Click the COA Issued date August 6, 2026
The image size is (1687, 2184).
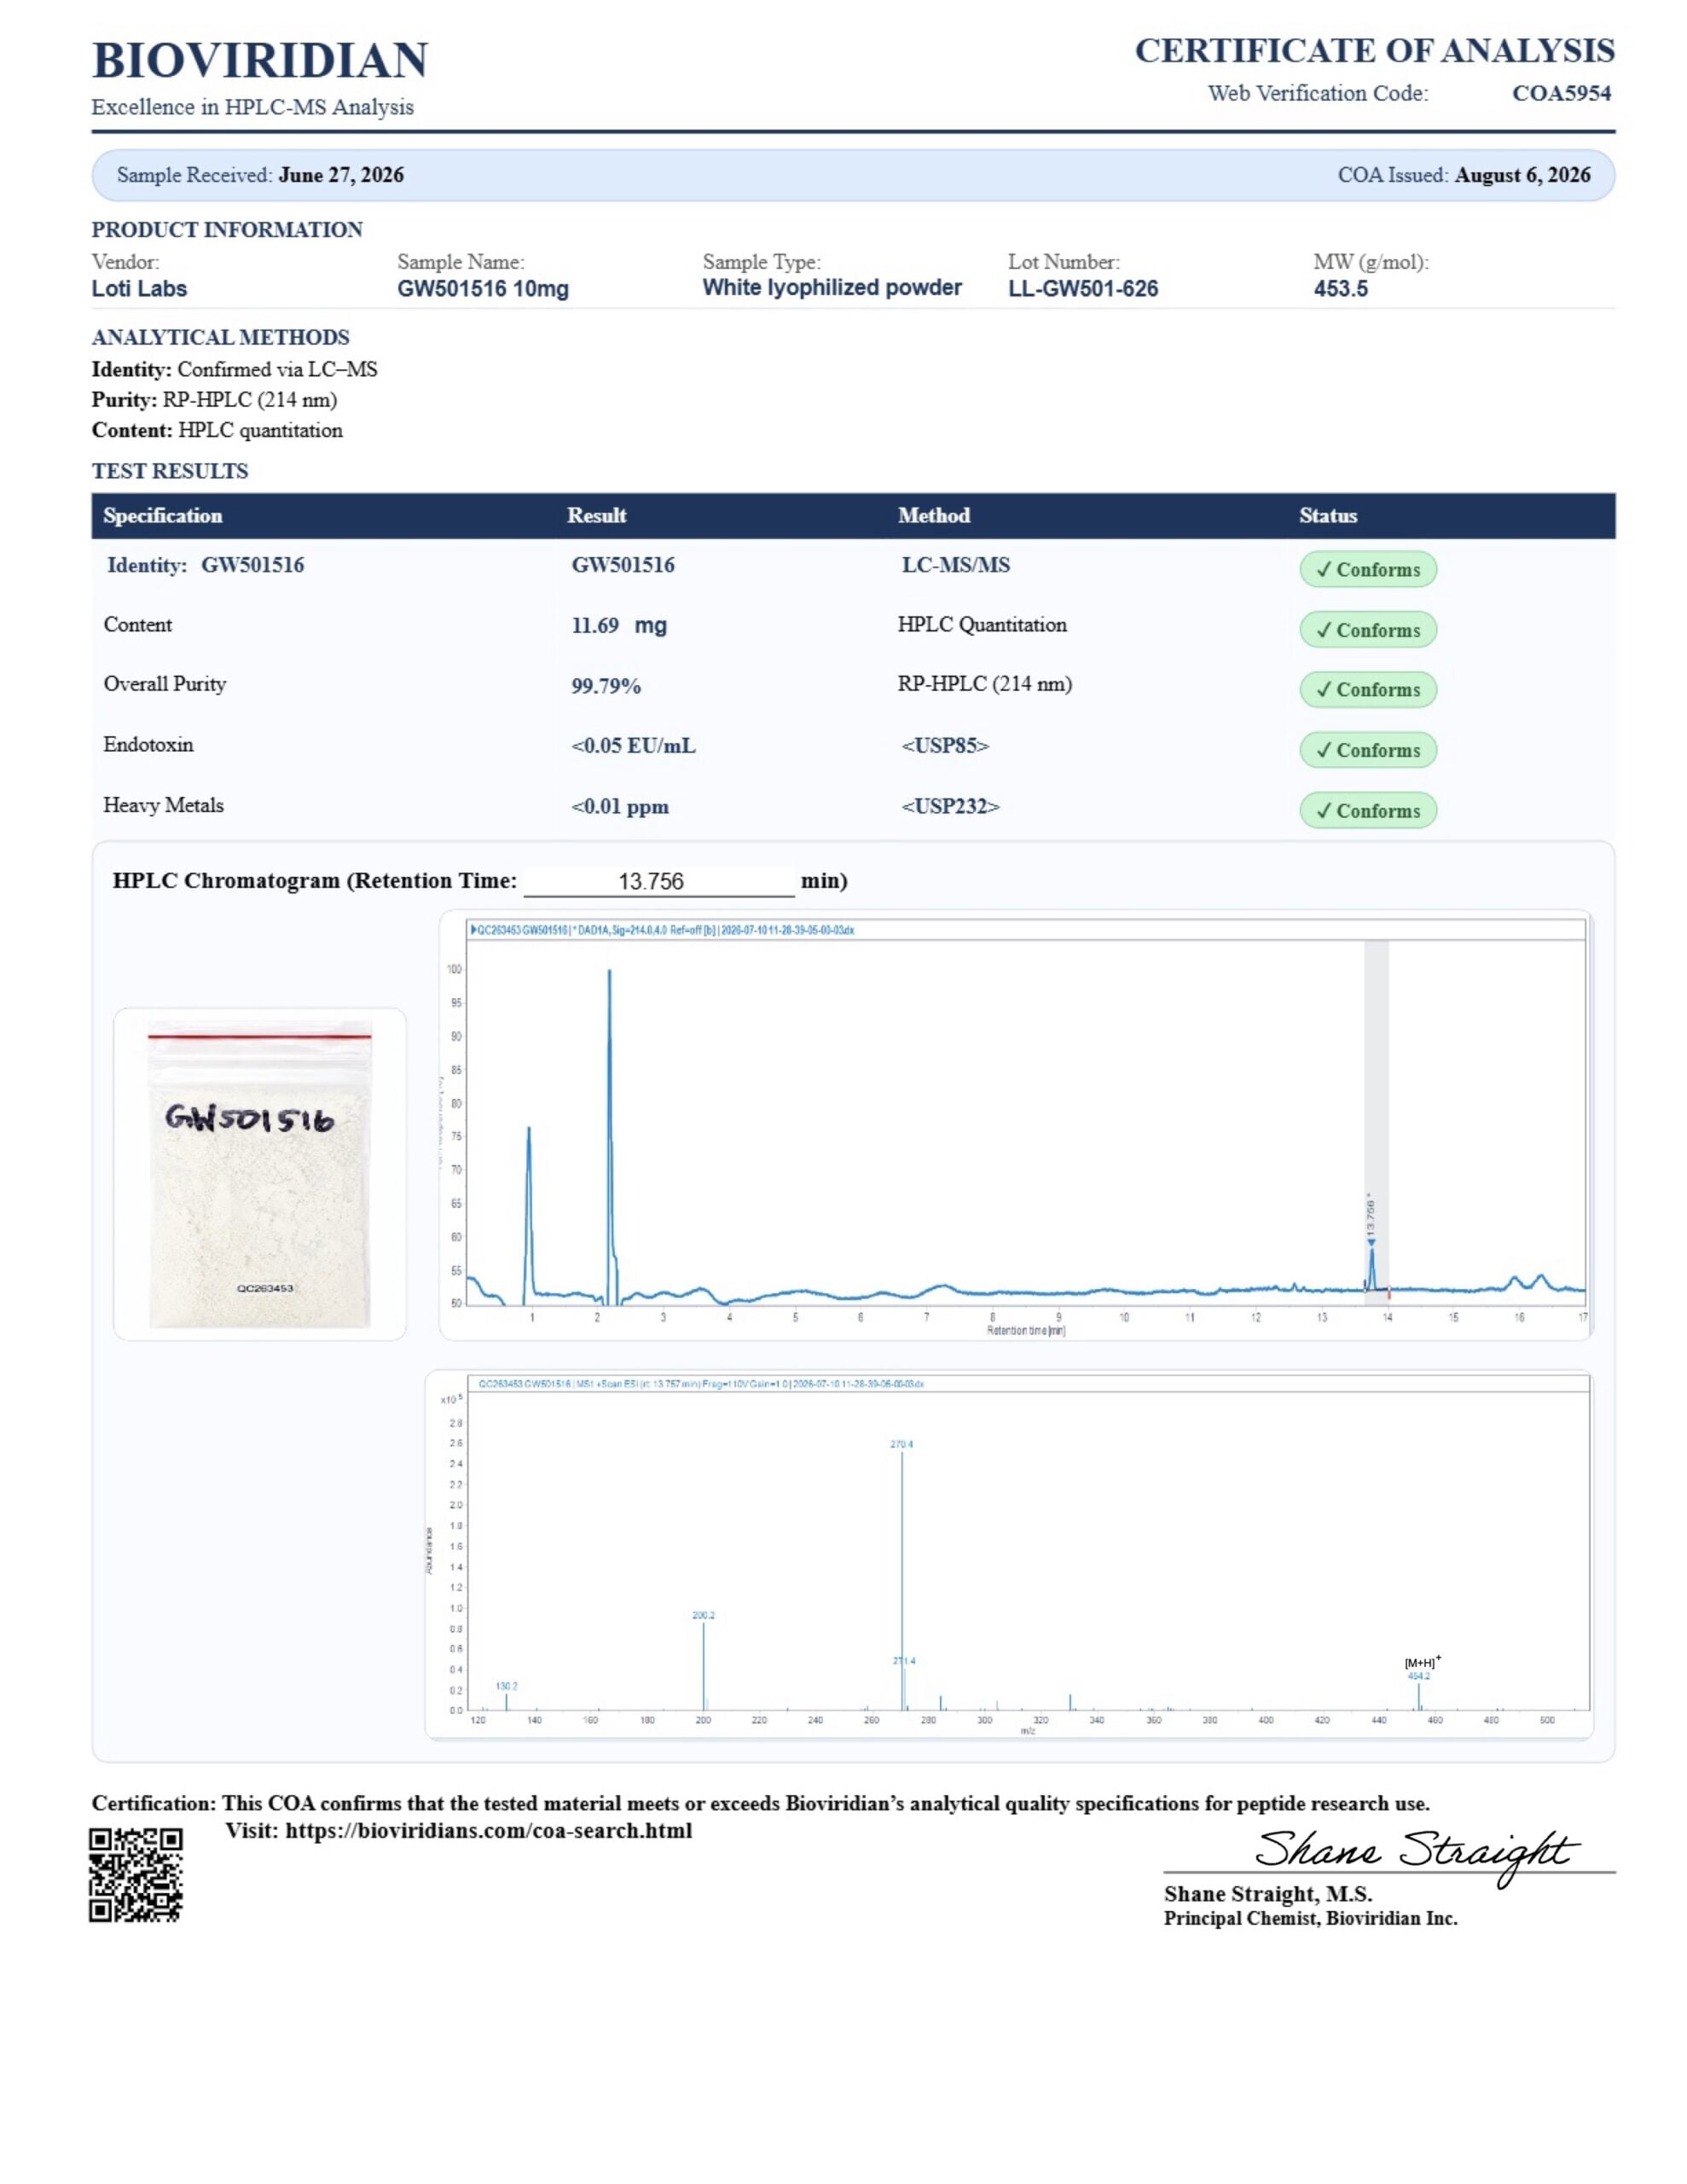(1522, 175)
